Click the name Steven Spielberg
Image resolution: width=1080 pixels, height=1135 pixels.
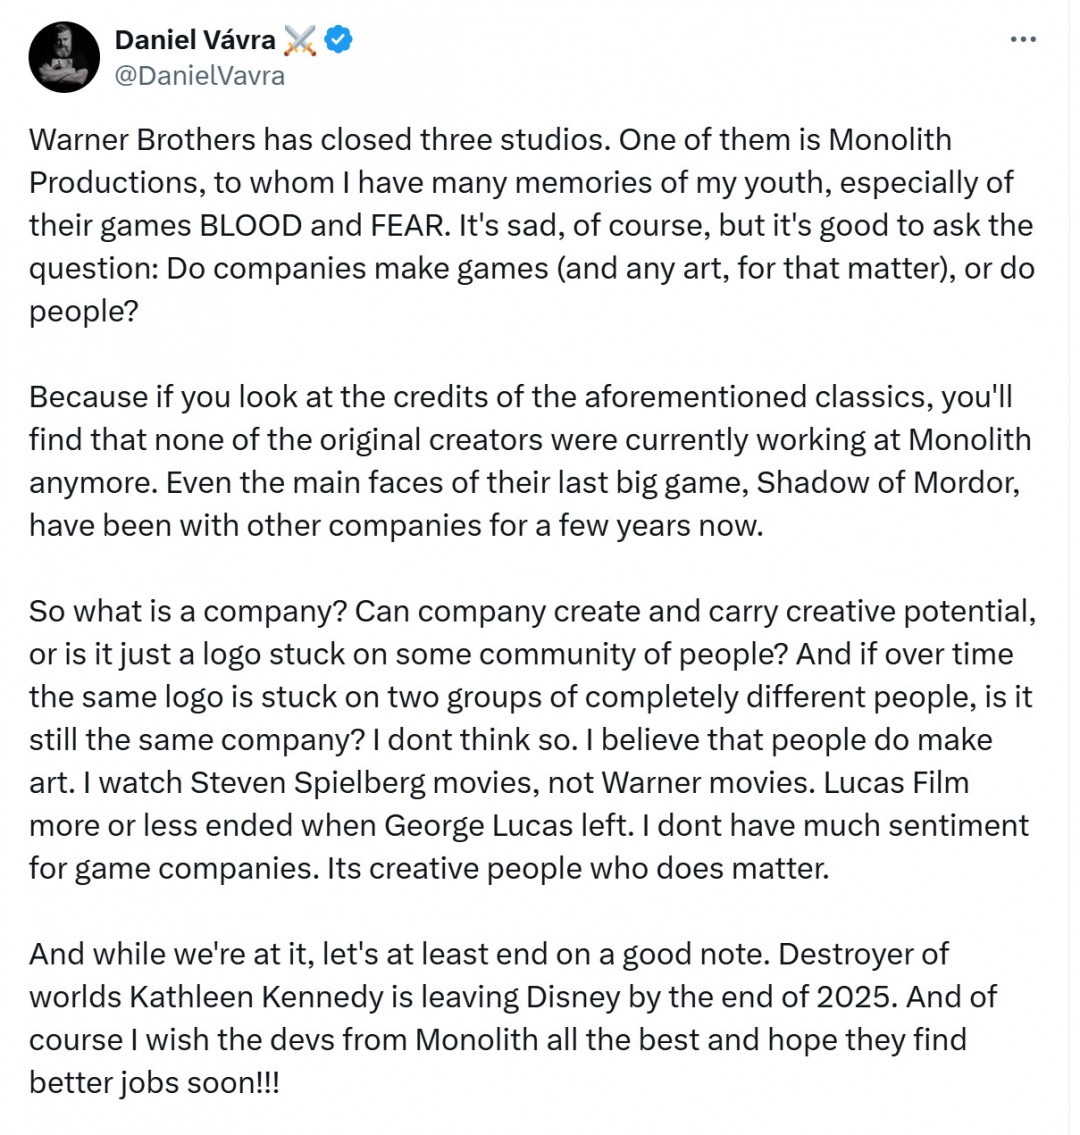307,783
